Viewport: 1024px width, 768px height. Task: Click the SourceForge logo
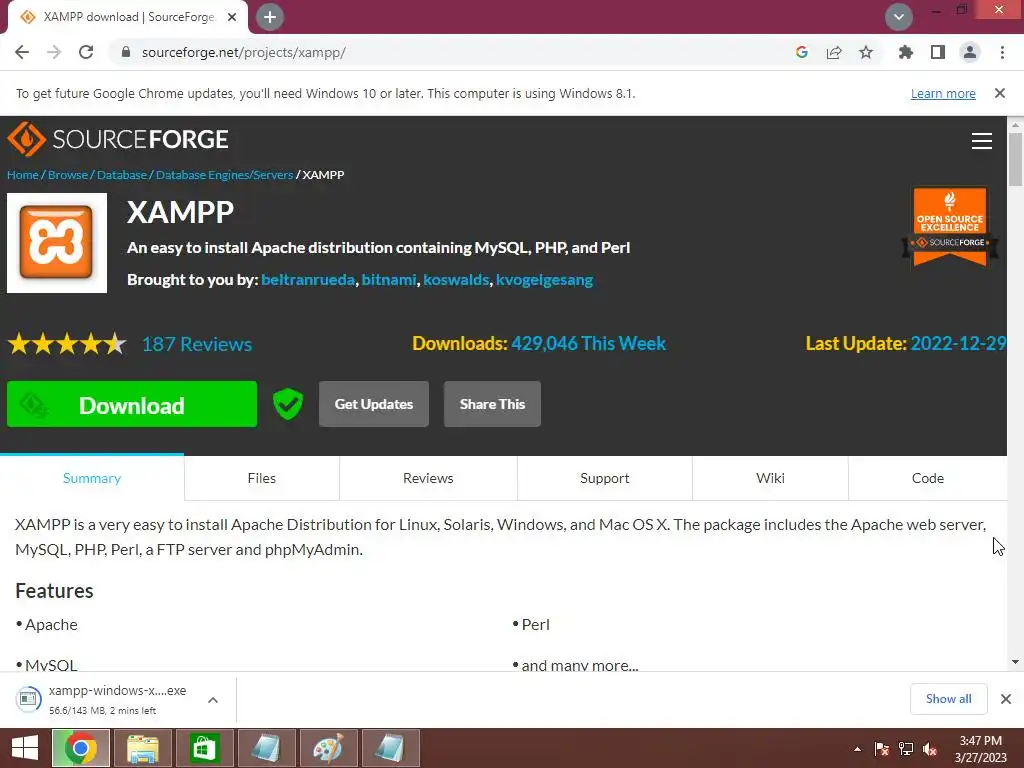click(x=118, y=139)
